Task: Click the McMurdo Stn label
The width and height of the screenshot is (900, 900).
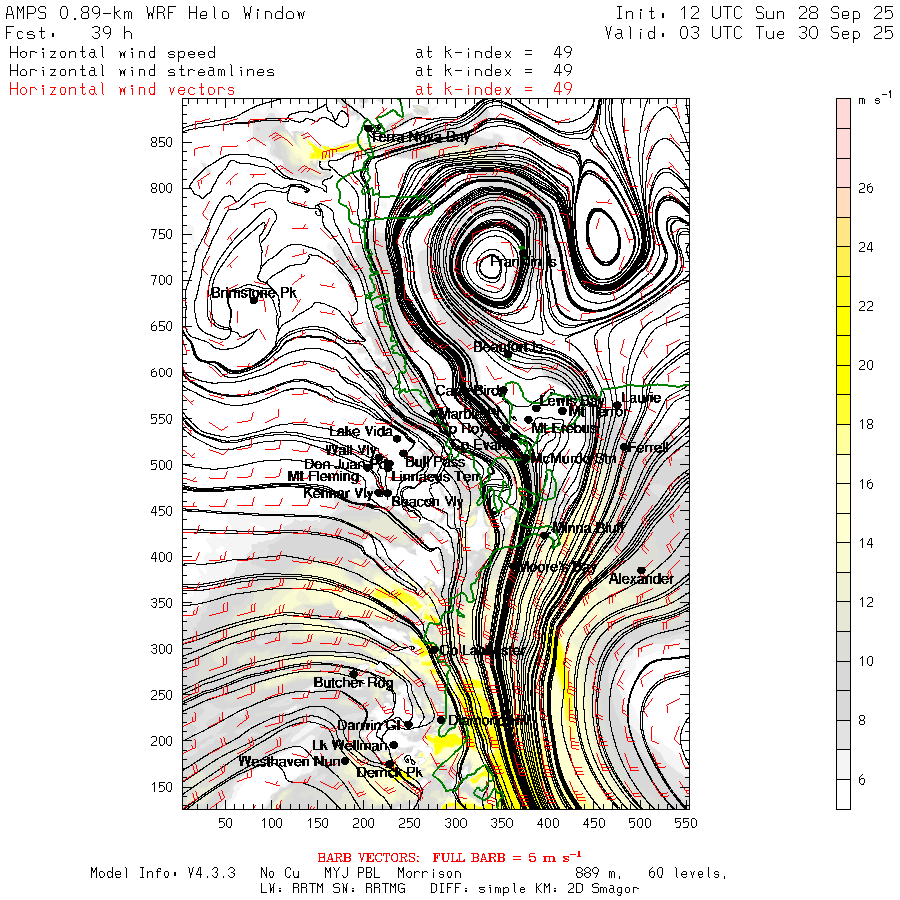Action: click(573, 458)
